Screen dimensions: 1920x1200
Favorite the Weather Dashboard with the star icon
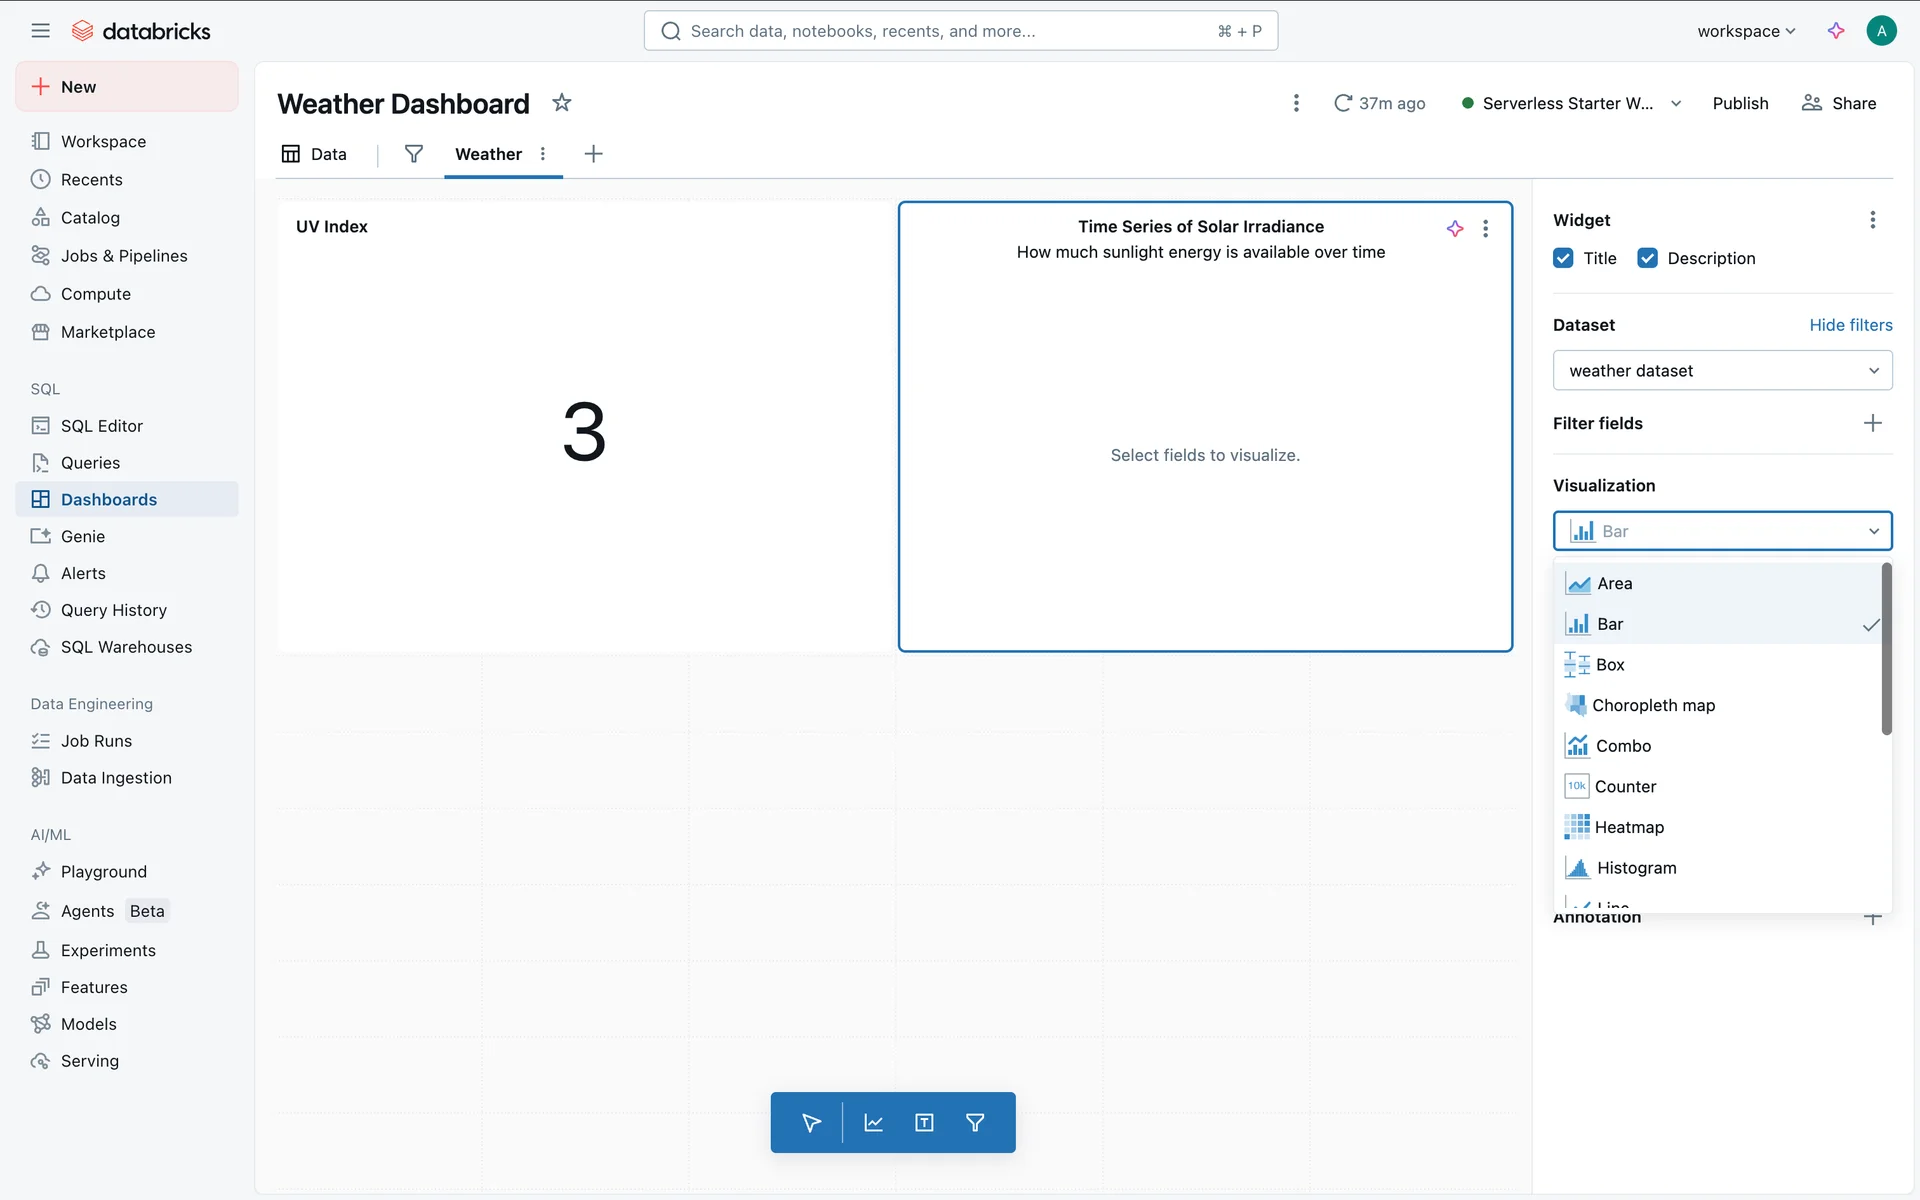coord(562,103)
